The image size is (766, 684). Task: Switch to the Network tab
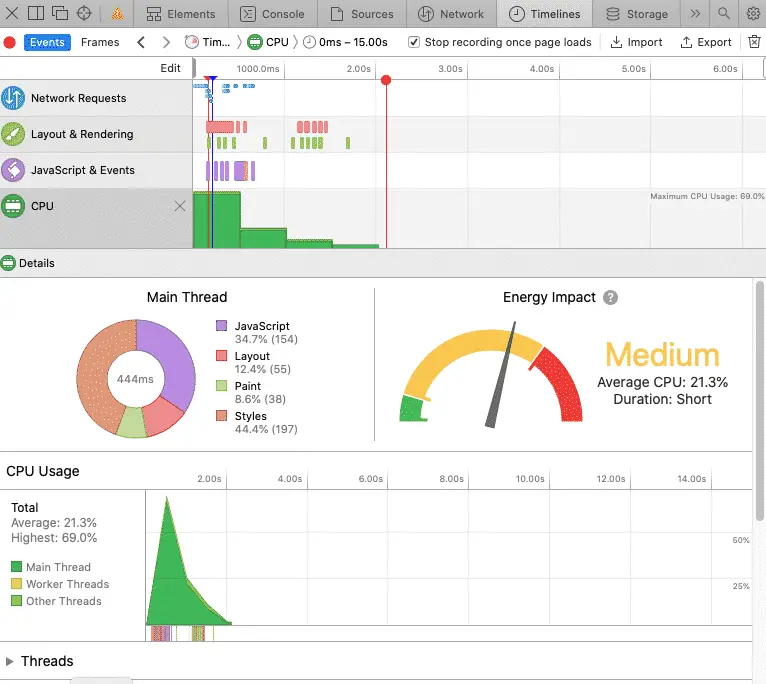(451, 14)
